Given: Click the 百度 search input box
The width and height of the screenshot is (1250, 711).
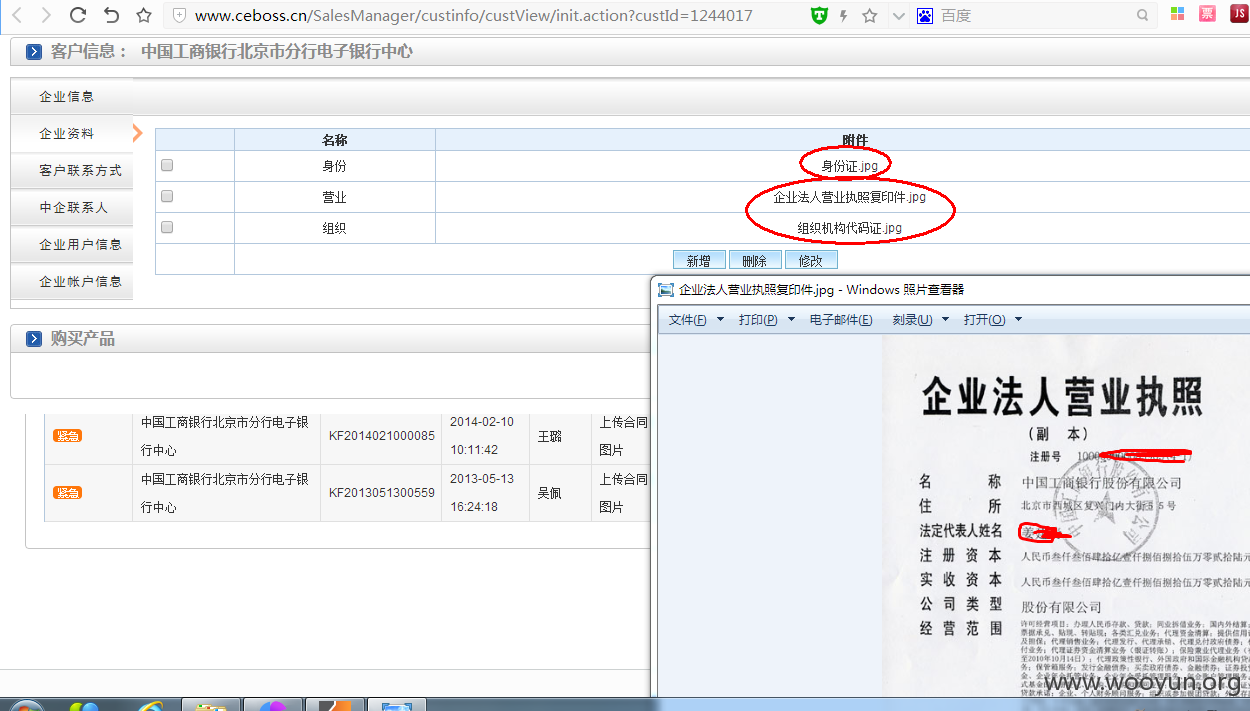Looking at the screenshot, I should [1035, 16].
